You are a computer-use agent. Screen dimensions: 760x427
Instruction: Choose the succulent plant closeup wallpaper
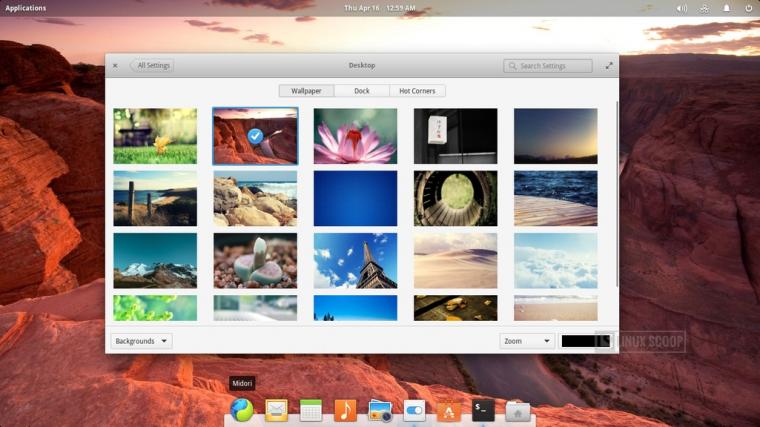pyautogui.click(x=255, y=261)
